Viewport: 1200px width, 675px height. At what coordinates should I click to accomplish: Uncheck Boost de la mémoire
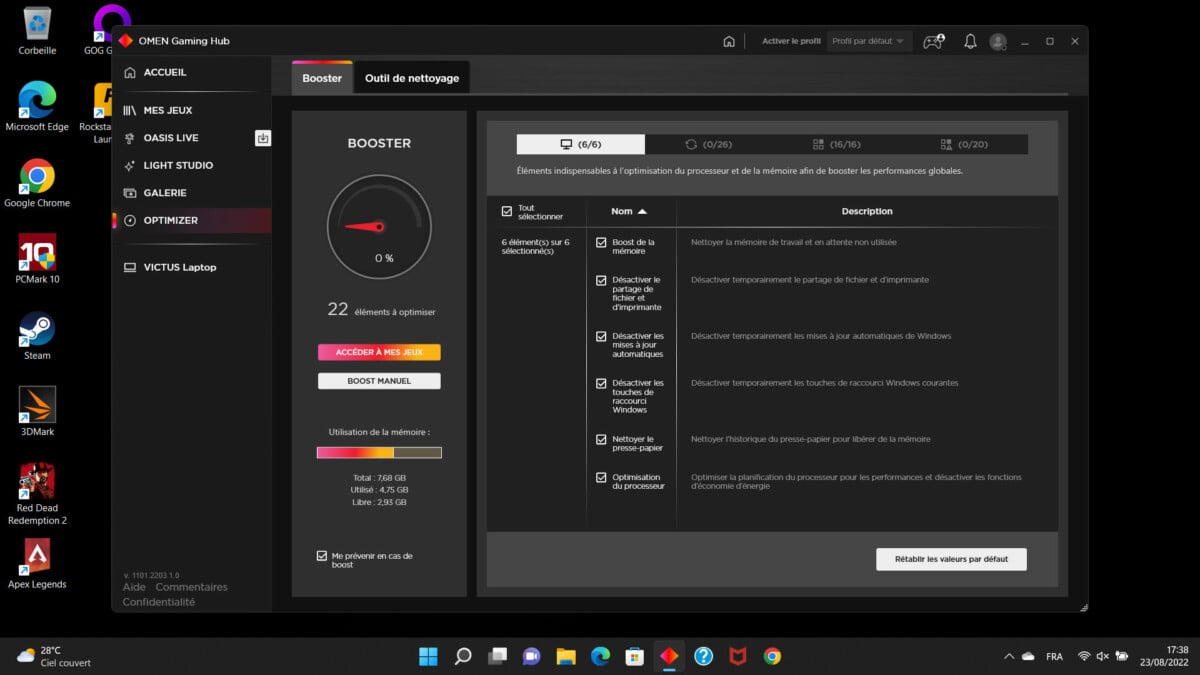(601, 241)
